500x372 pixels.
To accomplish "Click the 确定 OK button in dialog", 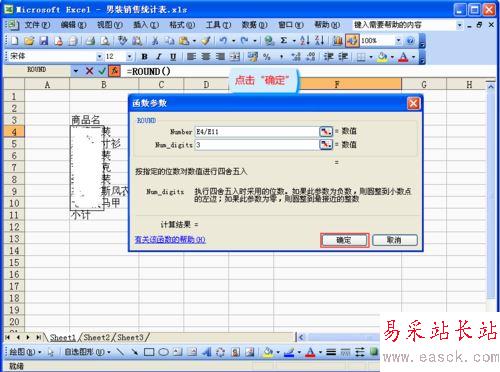I will 345,240.
